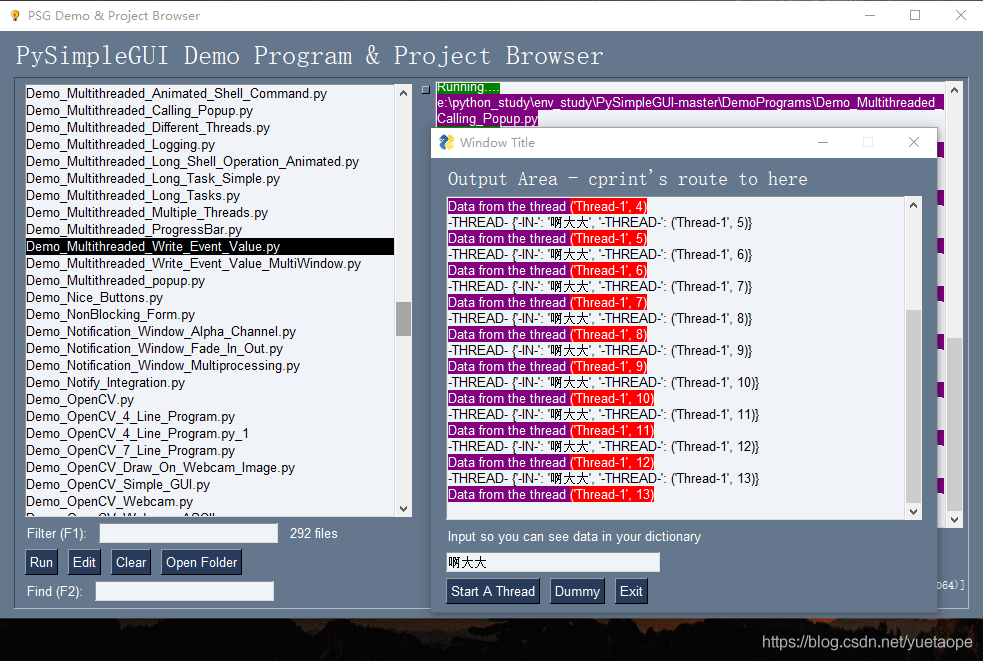The height and width of the screenshot is (661, 983).
Task: Click PSG Demo window lightbulb icon
Action: point(15,15)
